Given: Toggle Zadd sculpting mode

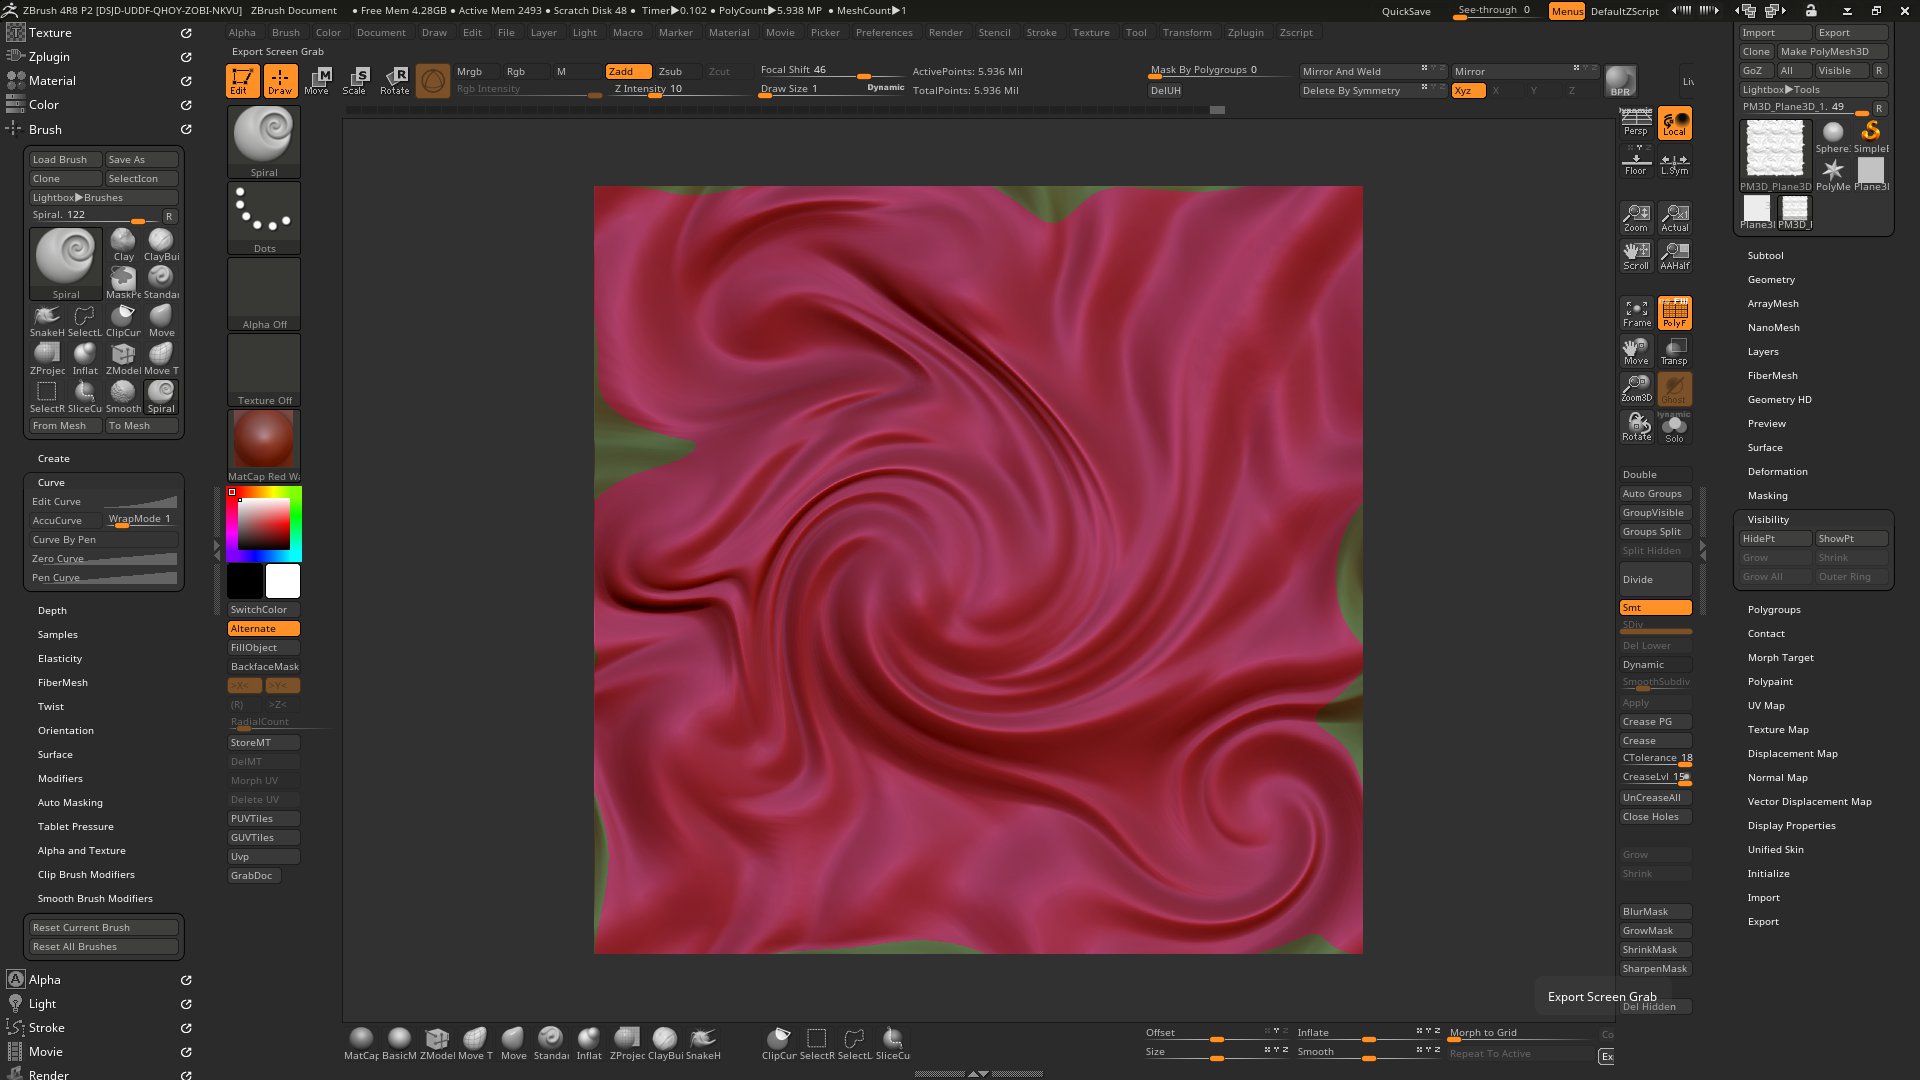Looking at the screenshot, I should (x=627, y=71).
